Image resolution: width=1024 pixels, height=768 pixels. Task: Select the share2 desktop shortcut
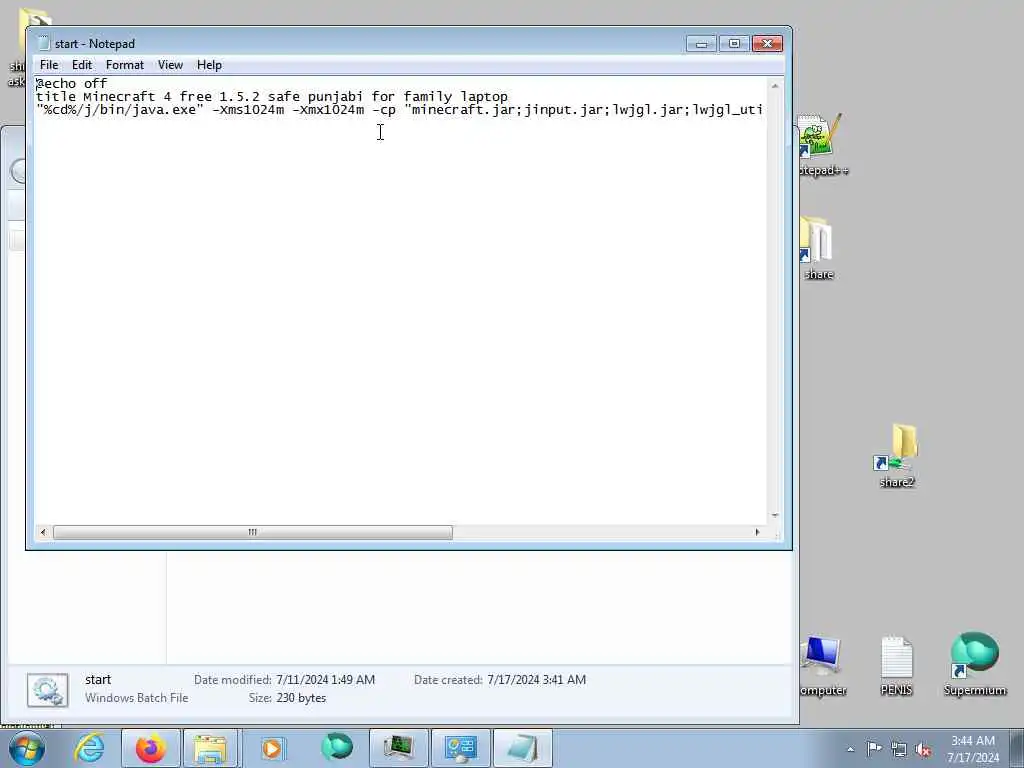(x=897, y=456)
